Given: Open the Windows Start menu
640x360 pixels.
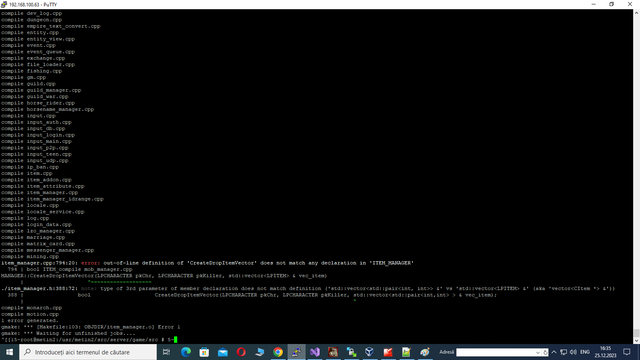Looking at the screenshot, I should point(9,352).
